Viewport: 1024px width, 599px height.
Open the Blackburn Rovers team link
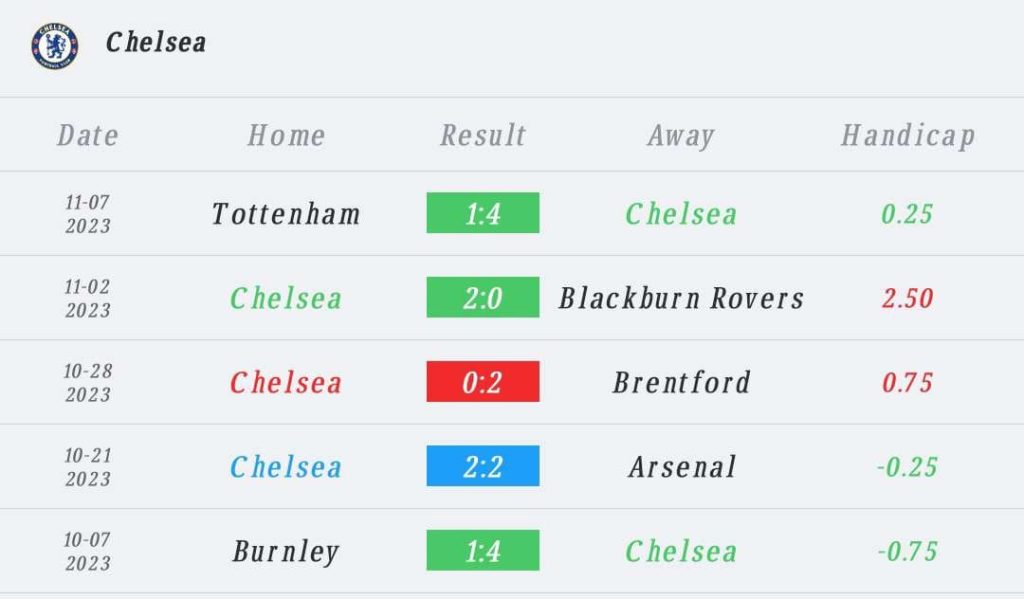click(x=681, y=298)
